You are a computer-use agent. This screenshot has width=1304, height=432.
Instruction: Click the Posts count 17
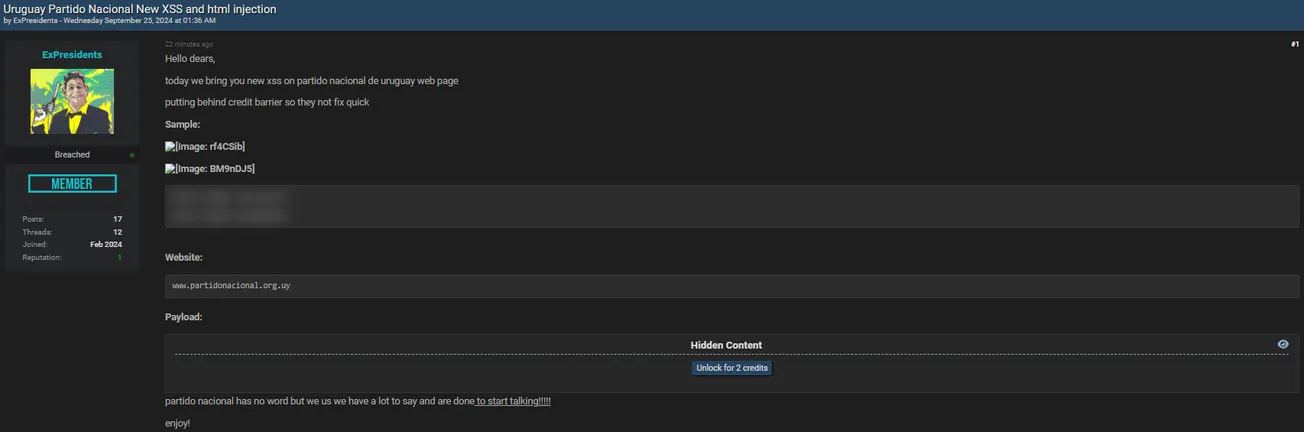[x=117, y=219]
